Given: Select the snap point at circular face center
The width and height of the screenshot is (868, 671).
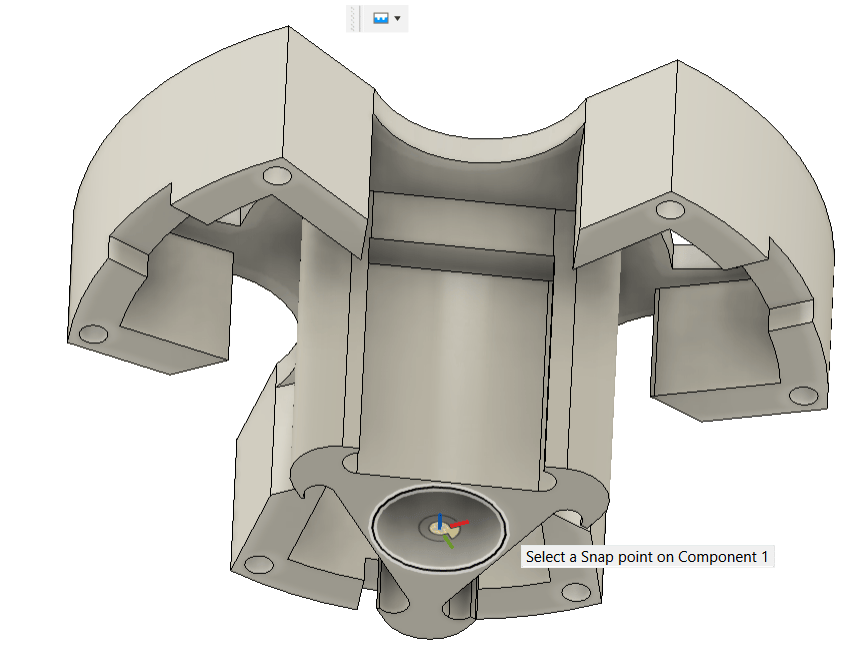Looking at the screenshot, I should pos(440,527).
